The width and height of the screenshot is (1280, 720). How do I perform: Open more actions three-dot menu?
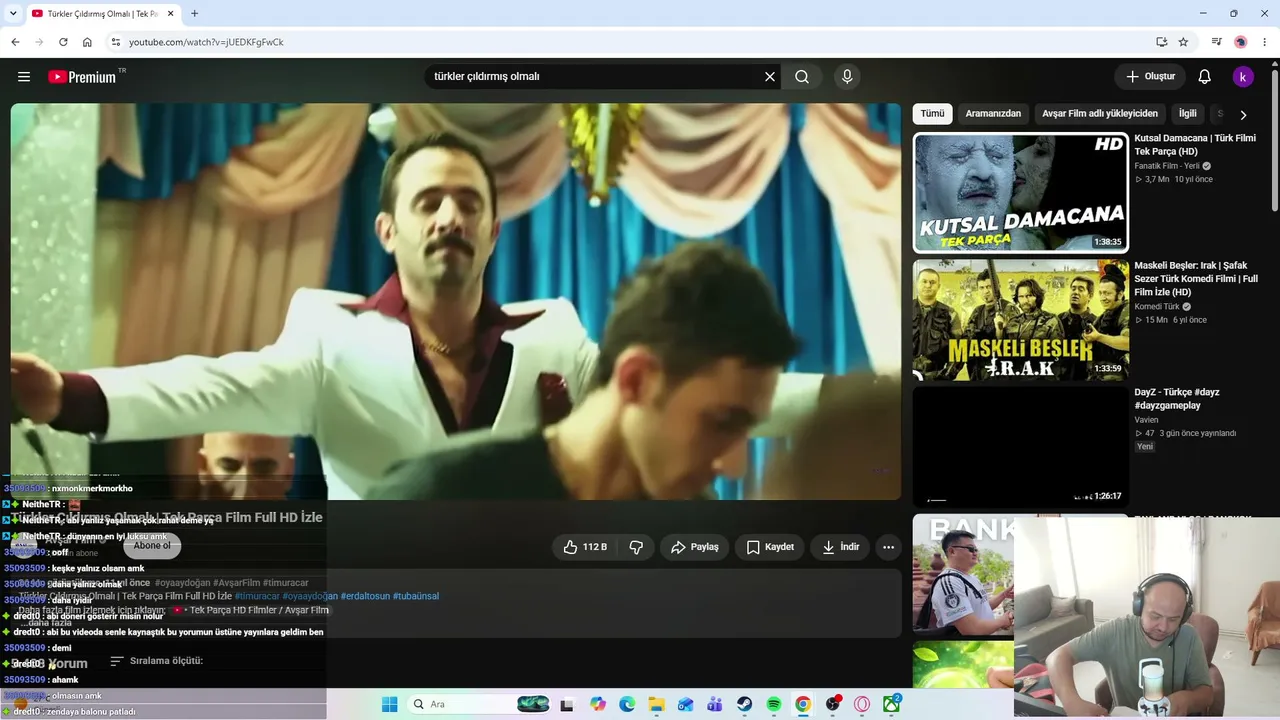coord(888,547)
